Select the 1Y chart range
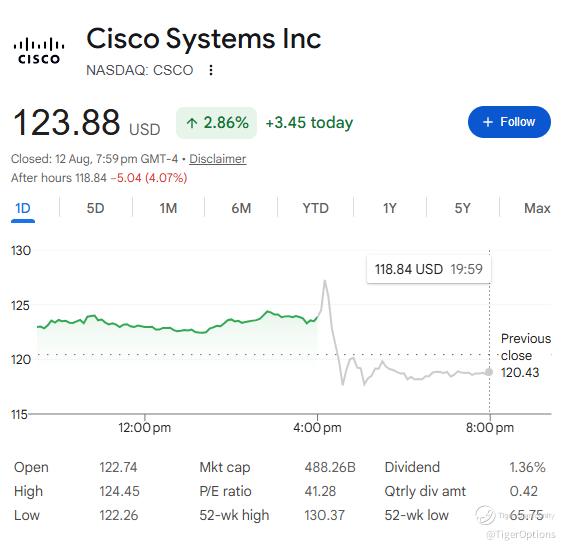Viewport: 566px width, 547px height. (x=389, y=208)
